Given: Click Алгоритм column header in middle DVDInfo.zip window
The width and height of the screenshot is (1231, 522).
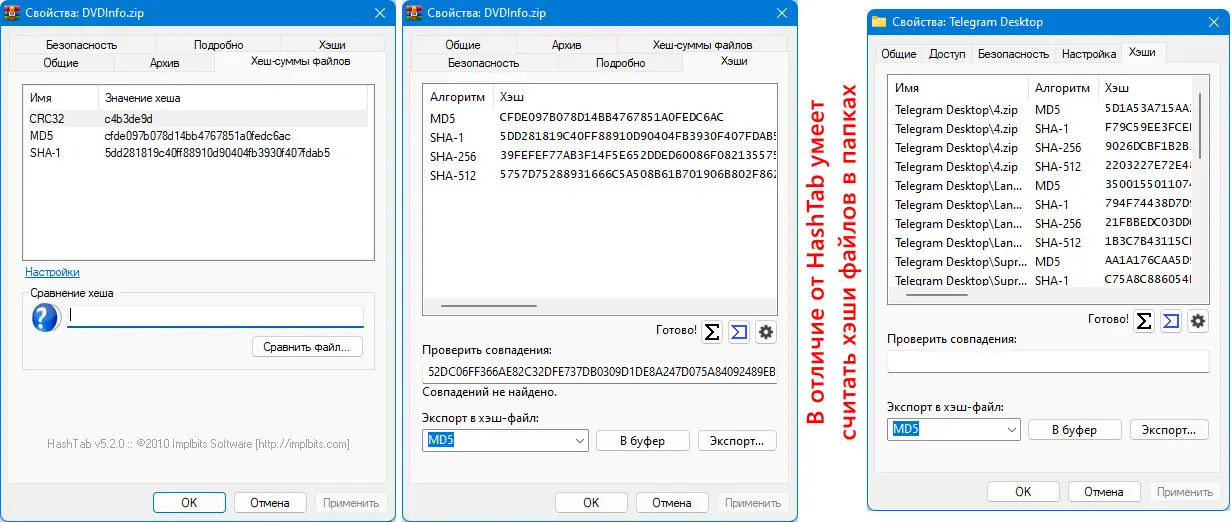Looking at the screenshot, I should [458, 97].
